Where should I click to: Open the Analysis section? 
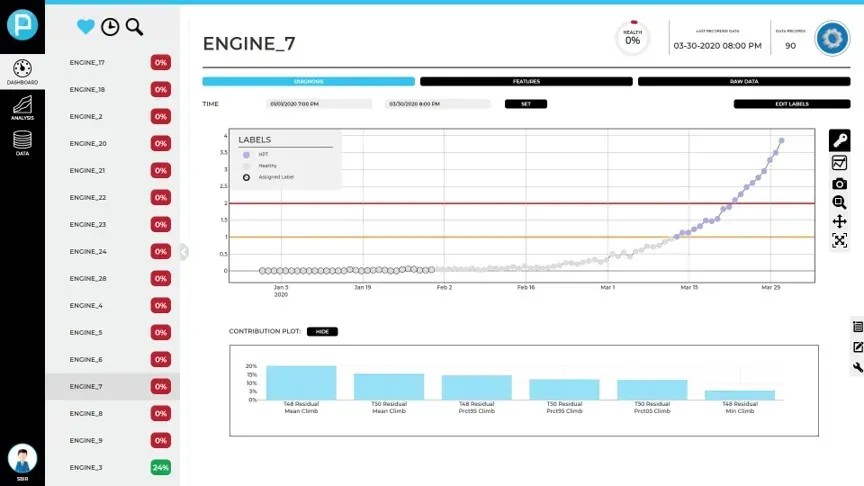22,107
